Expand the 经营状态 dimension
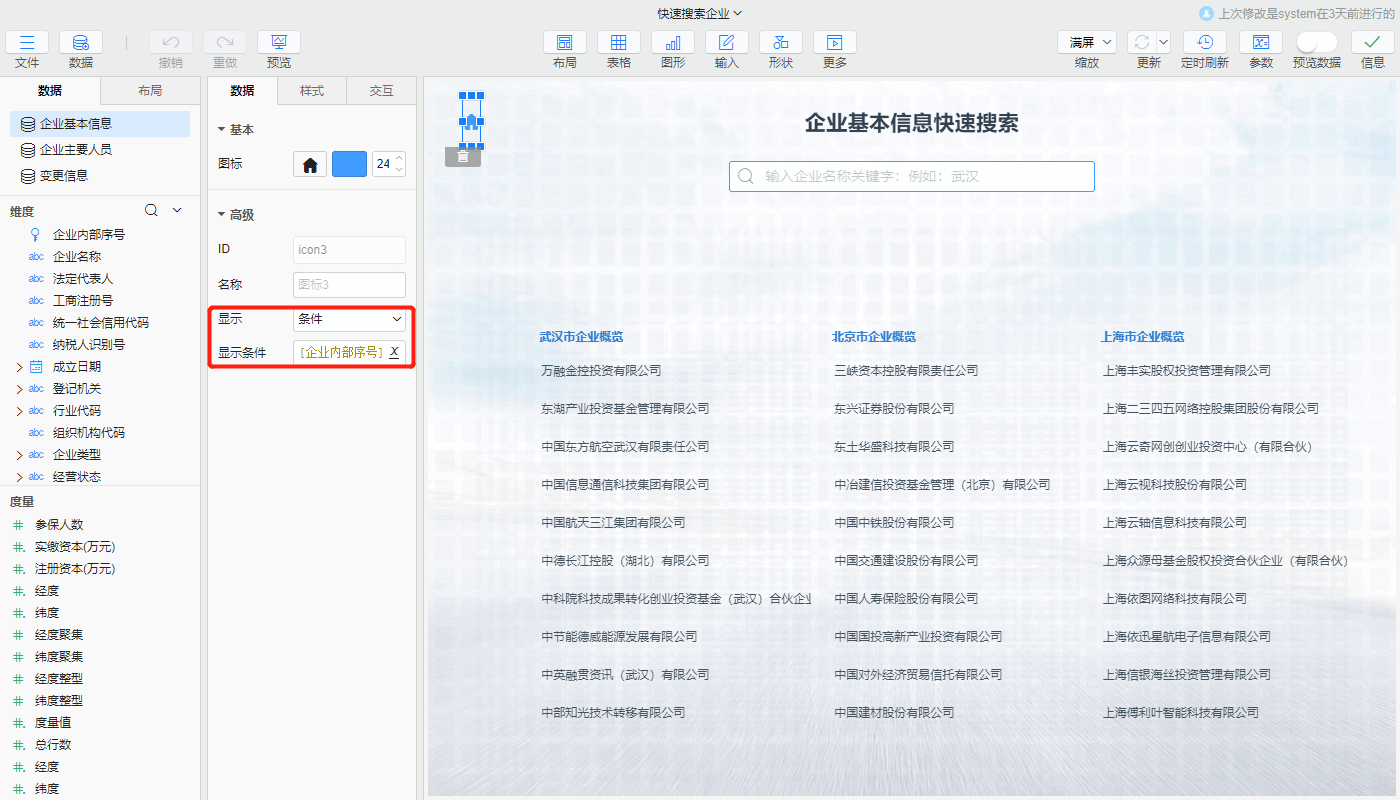1400x800 pixels. pyautogui.click(x=19, y=477)
